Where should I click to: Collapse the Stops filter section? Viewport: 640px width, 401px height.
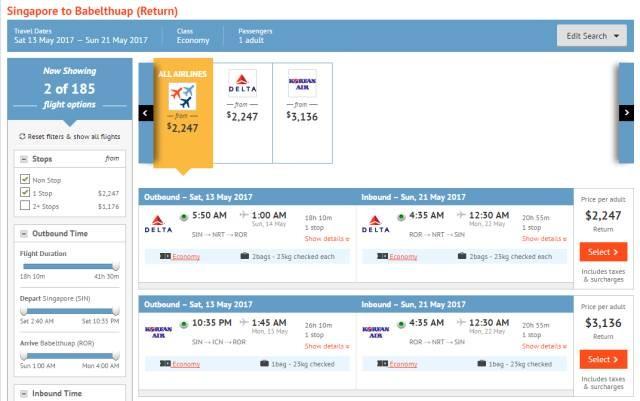24,159
